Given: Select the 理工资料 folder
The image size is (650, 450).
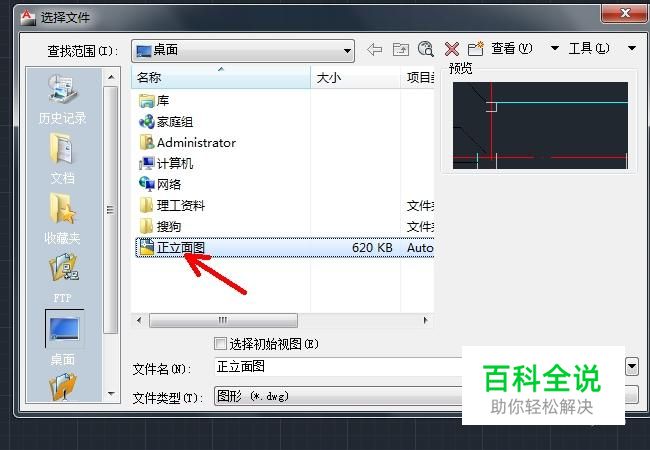Looking at the screenshot, I should (172, 206).
